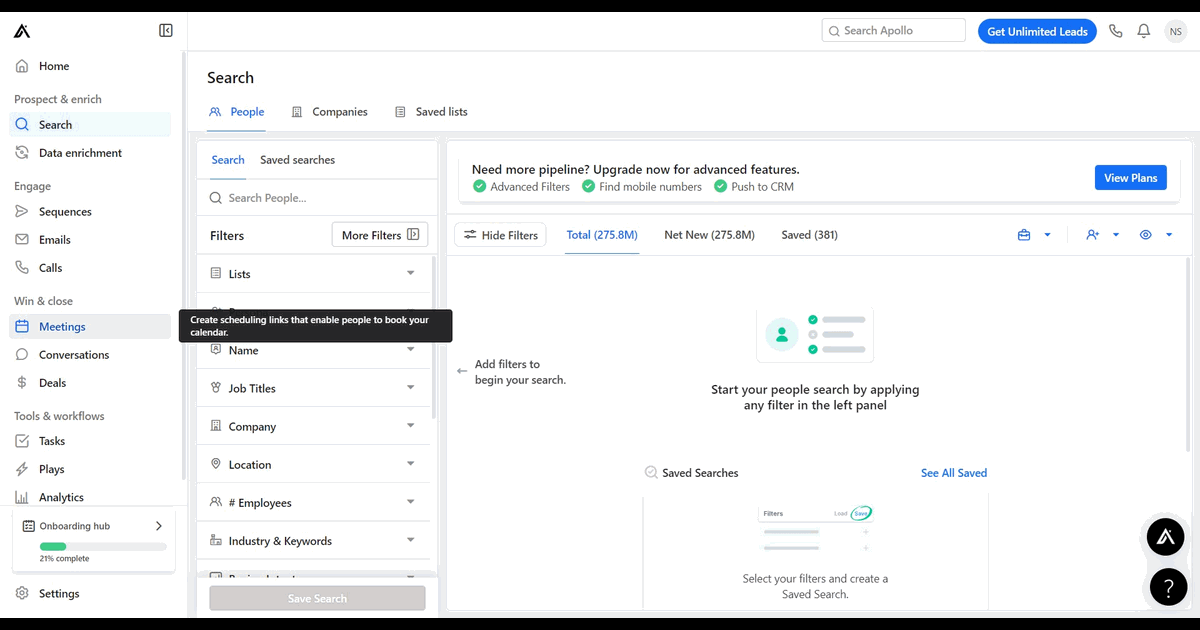The image size is (1200, 630).
Task: Click Hide Filters toggle button
Action: click(x=500, y=235)
